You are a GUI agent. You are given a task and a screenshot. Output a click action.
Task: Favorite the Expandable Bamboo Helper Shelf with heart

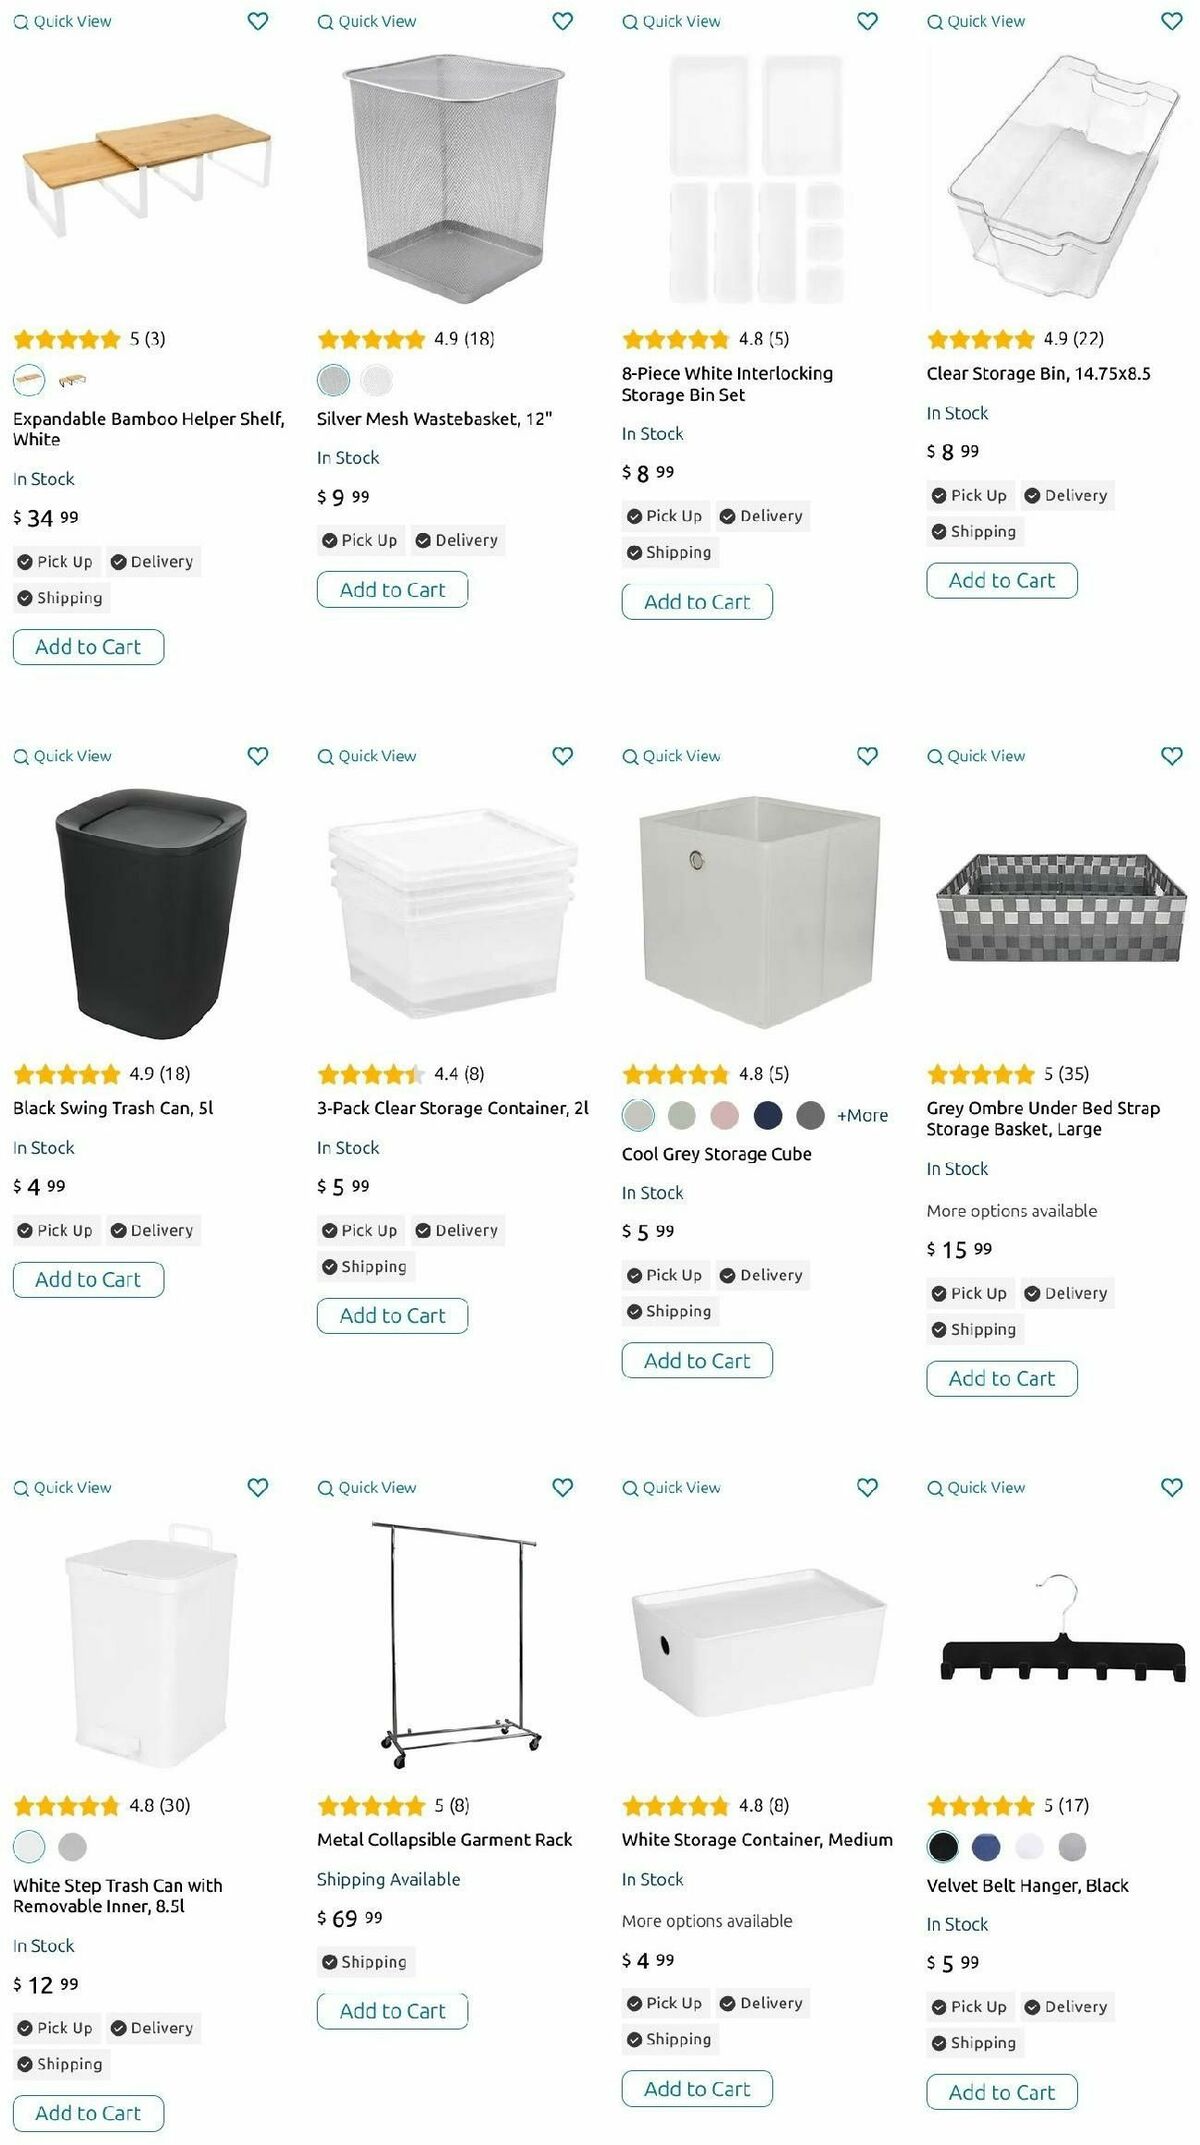tap(258, 21)
